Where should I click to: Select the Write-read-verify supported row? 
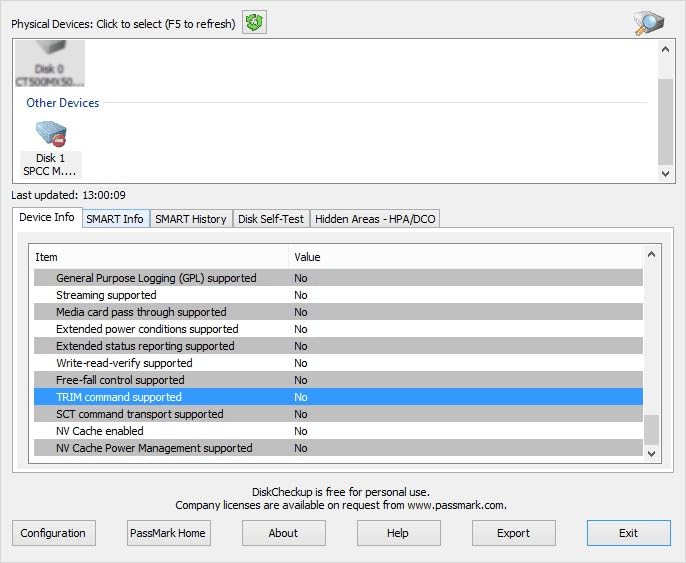tap(338, 363)
